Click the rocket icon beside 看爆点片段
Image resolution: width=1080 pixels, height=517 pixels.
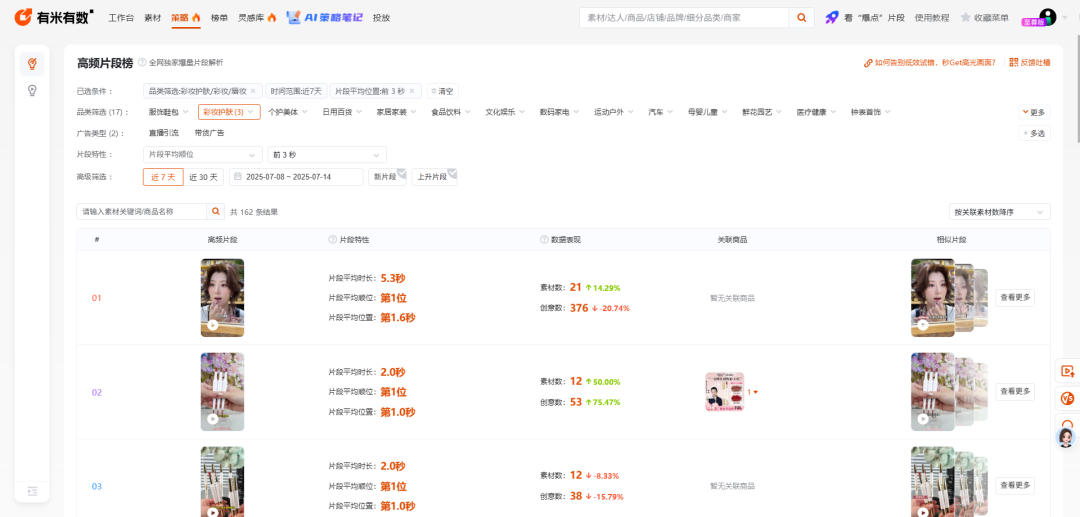831,18
